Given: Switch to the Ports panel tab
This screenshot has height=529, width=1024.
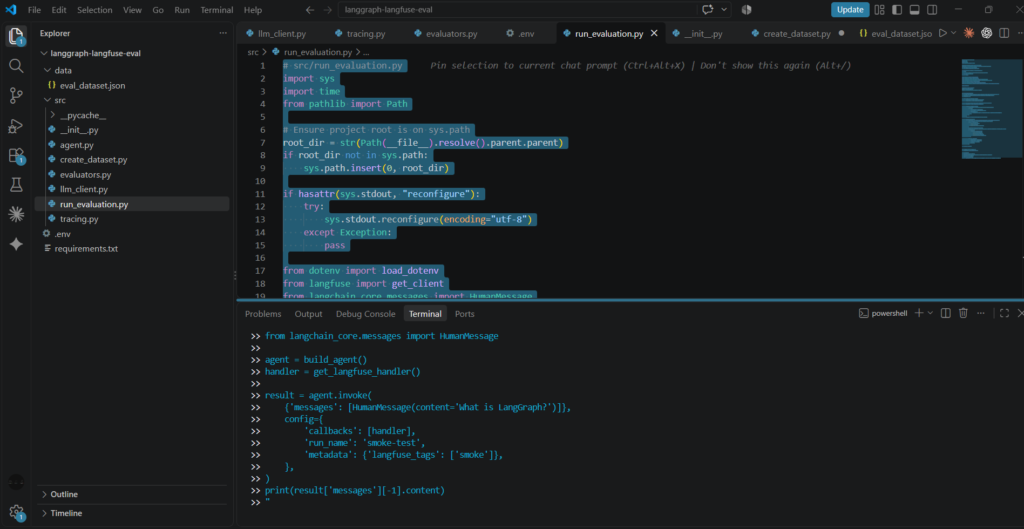Looking at the screenshot, I should (x=465, y=313).
